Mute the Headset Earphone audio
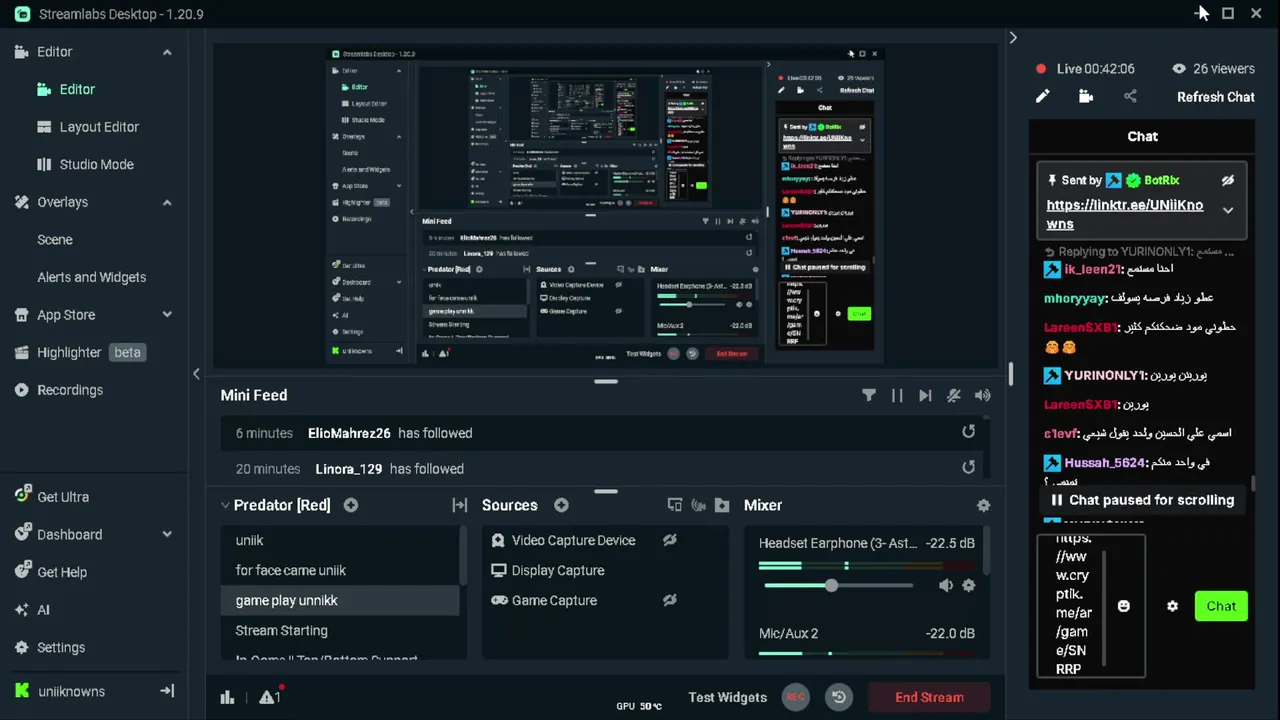The width and height of the screenshot is (1280, 720). tap(946, 585)
